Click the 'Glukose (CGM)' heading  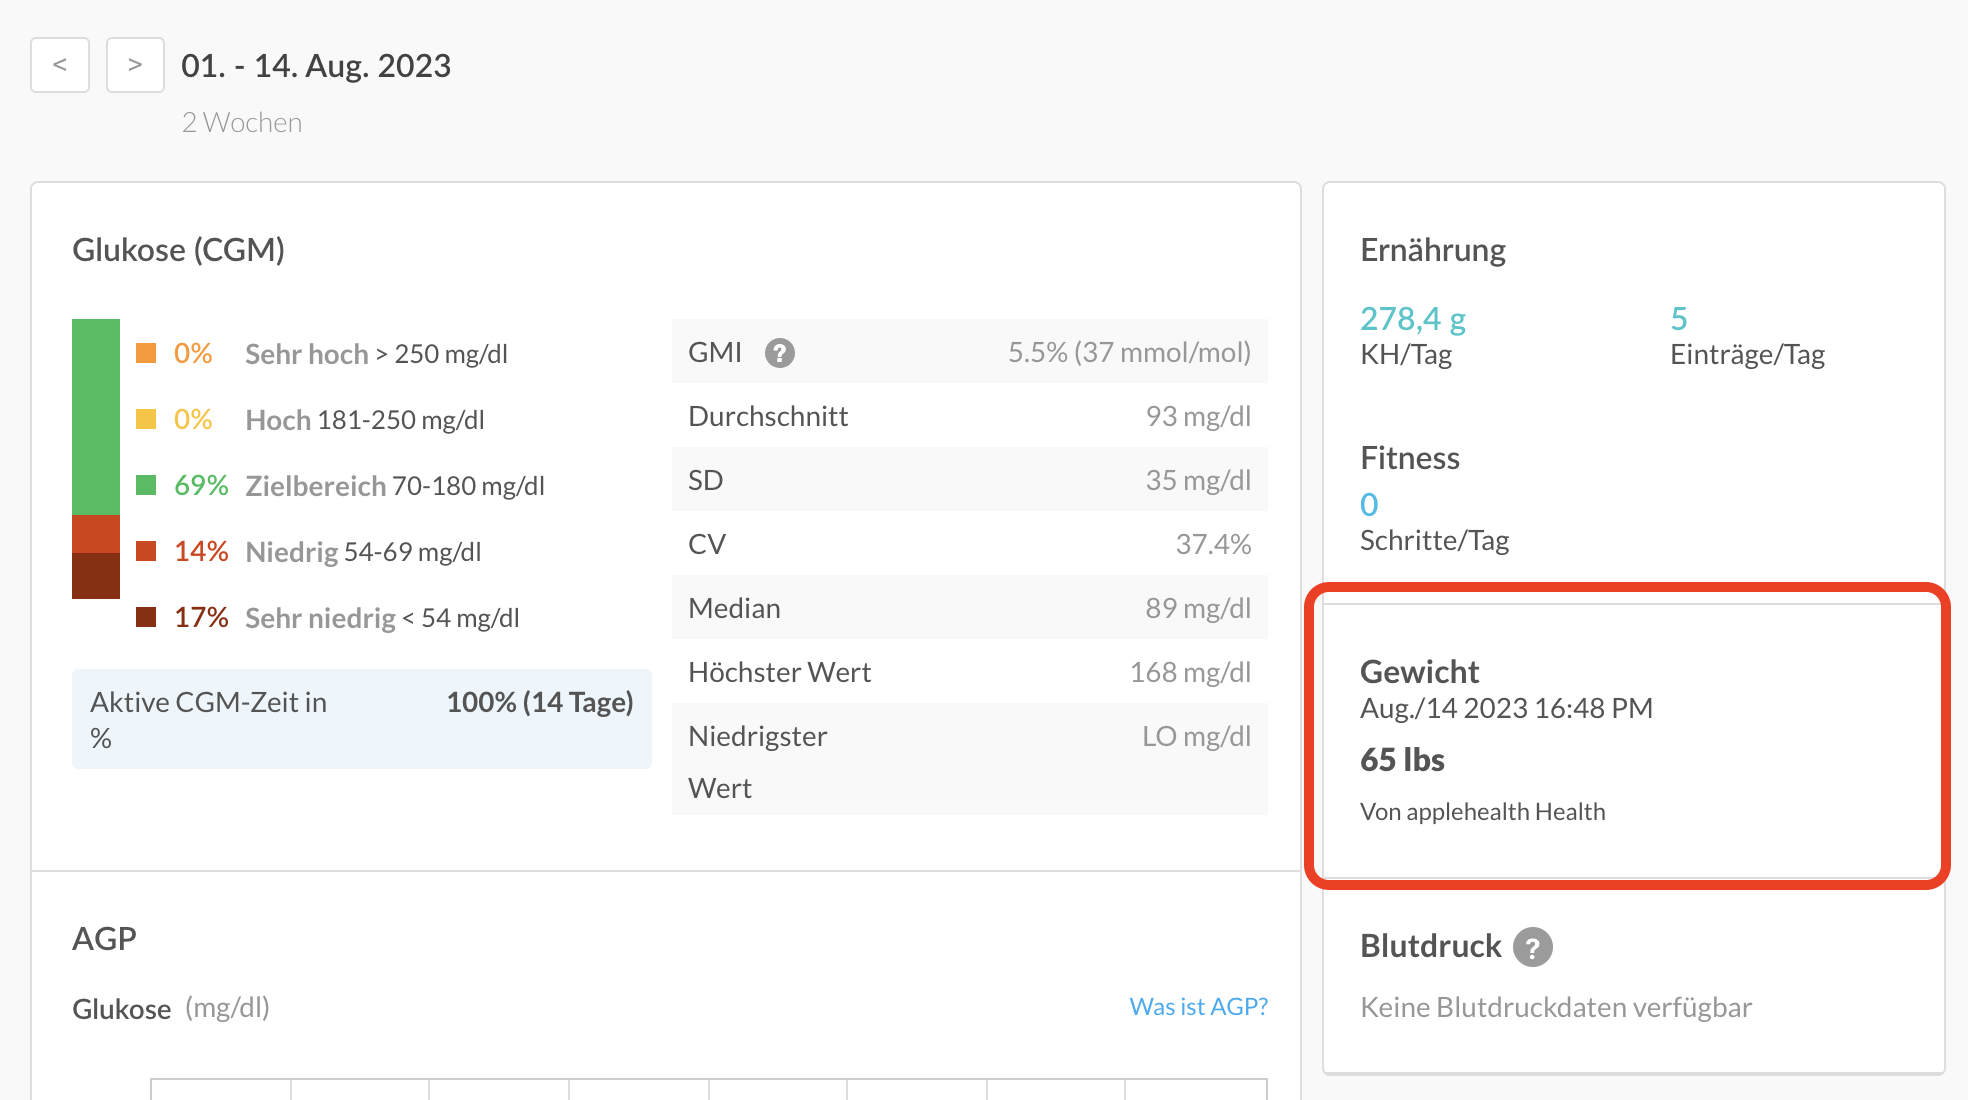[x=178, y=250]
